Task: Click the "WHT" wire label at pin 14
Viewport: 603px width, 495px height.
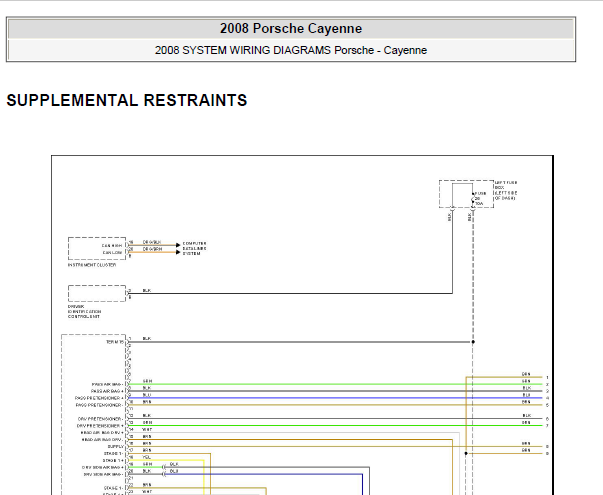Action: pos(147,430)
